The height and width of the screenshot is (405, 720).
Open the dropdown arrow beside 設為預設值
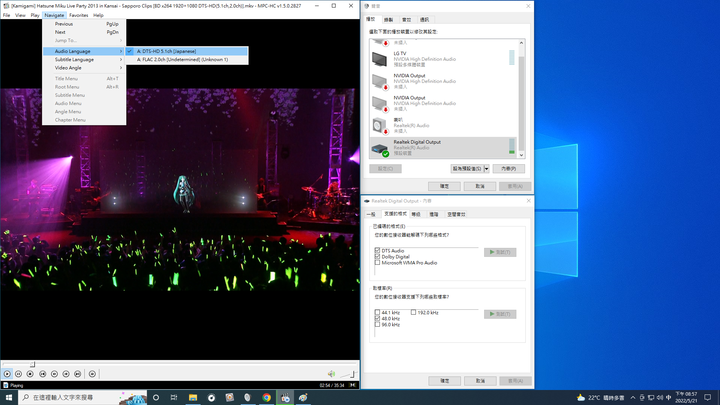coord(486,169)
